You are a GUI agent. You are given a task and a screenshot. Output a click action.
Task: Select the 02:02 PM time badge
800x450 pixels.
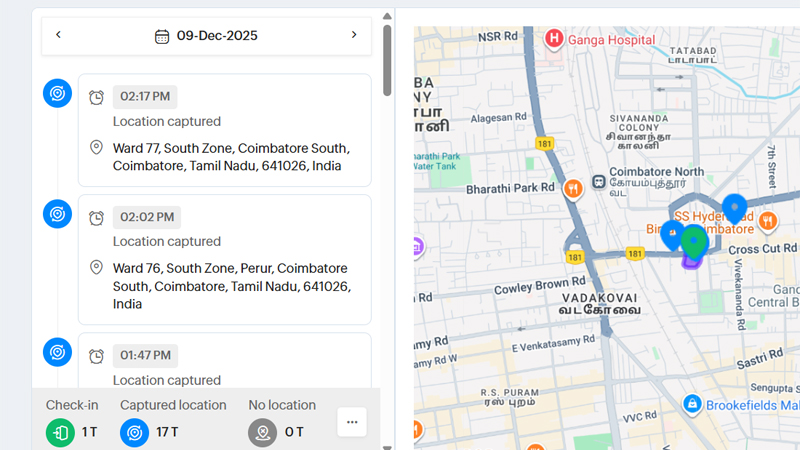(145, 217)
